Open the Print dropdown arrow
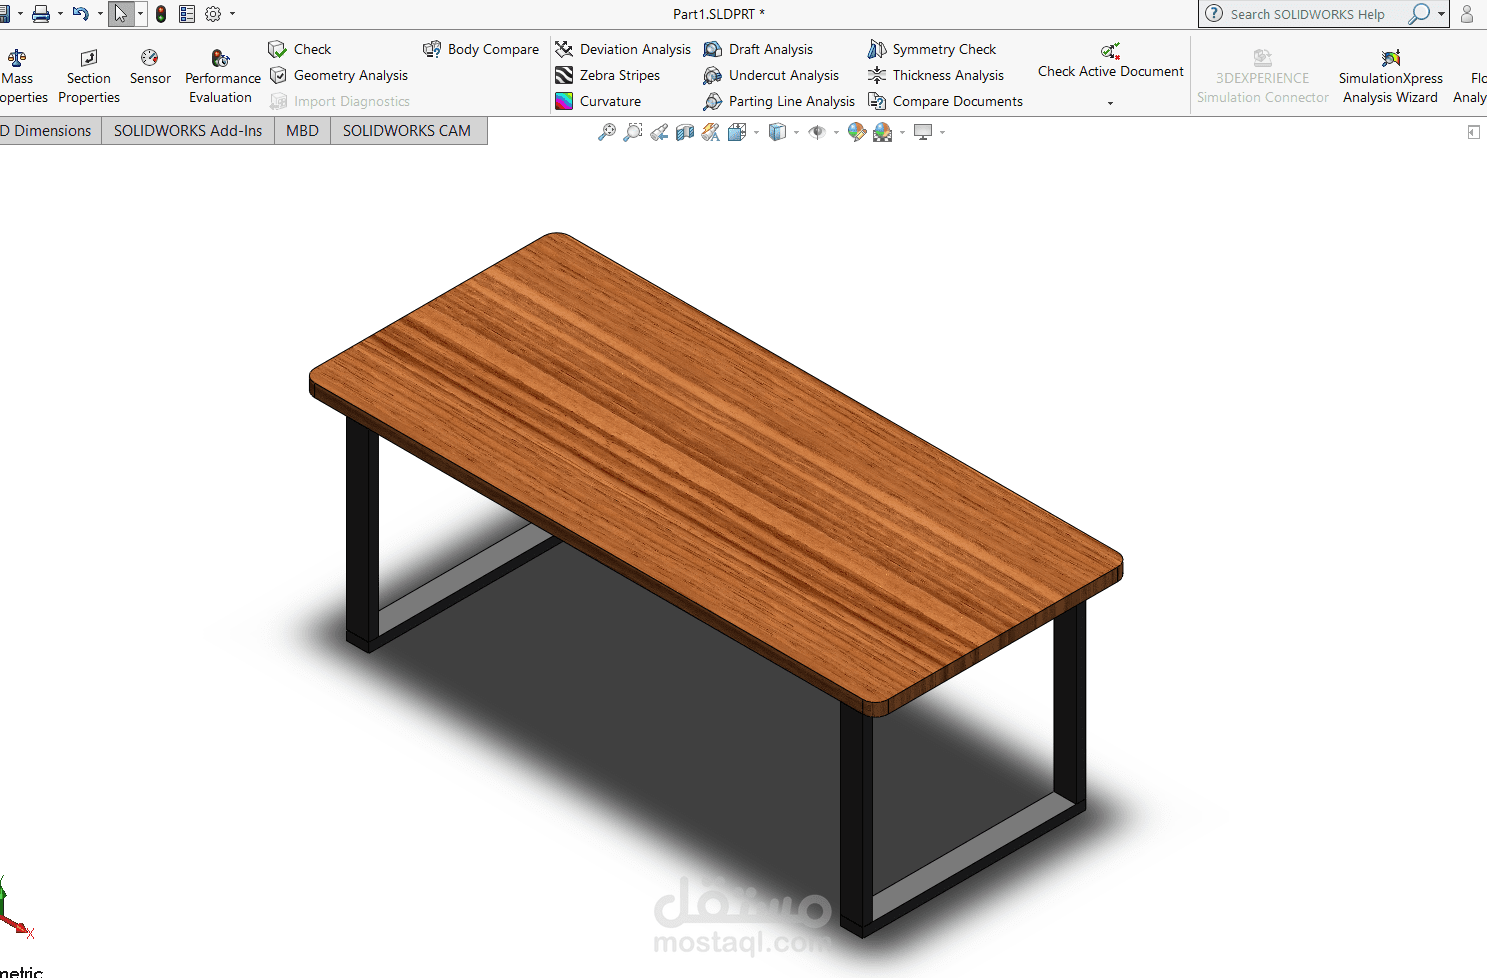 (59, 14)
